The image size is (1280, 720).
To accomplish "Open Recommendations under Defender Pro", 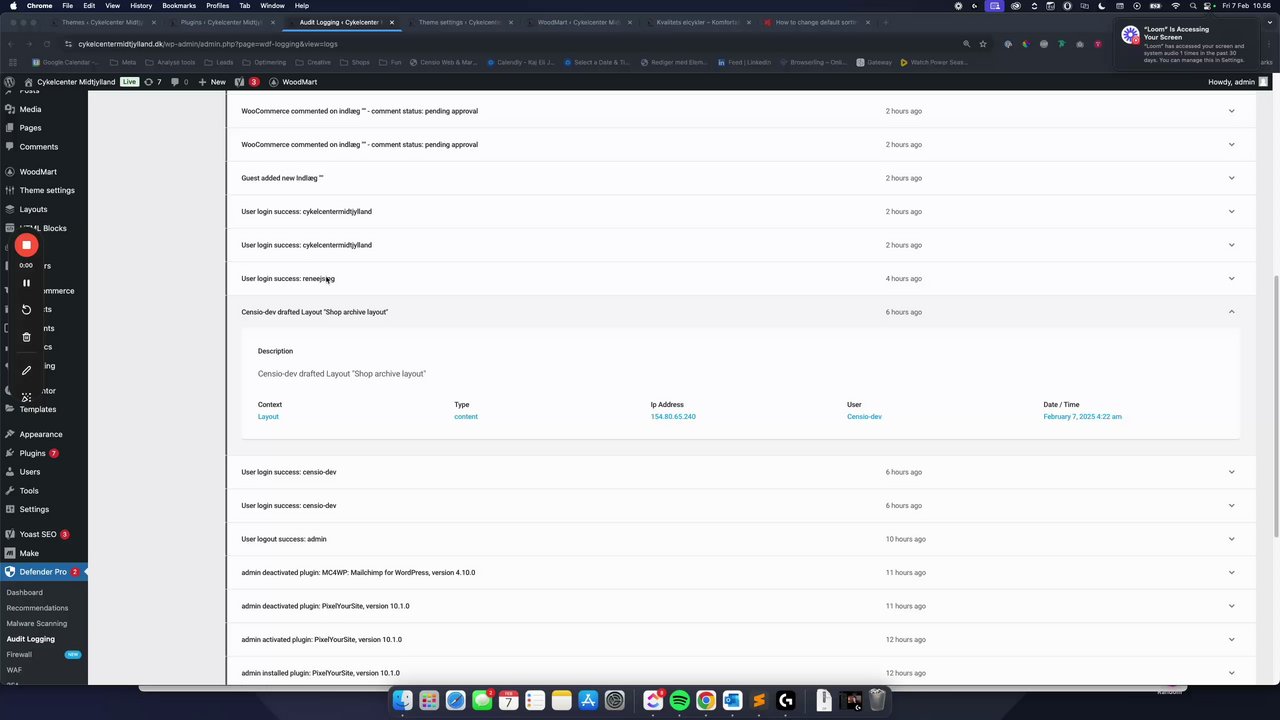I will click(x=37, y=608).
